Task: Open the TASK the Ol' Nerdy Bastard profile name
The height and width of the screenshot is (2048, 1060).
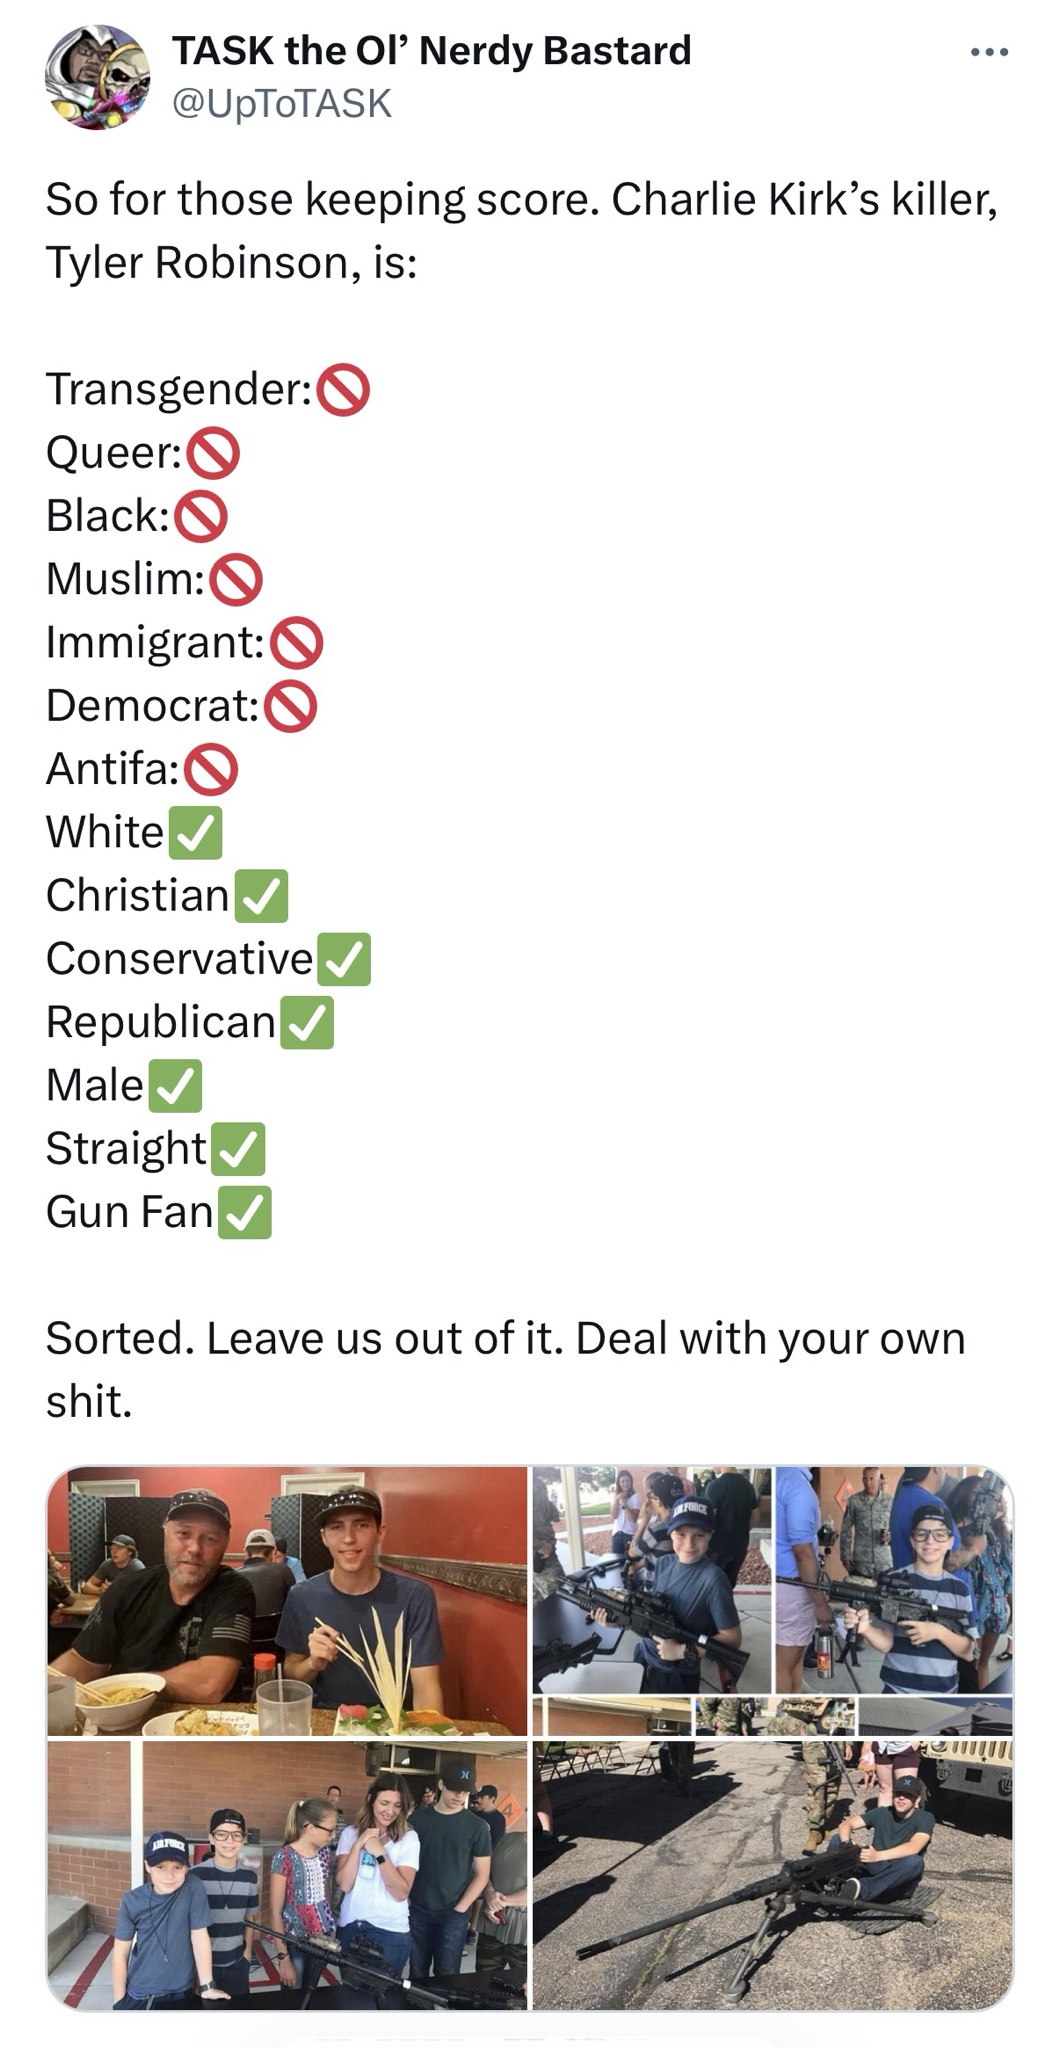Action: [432, 50]
